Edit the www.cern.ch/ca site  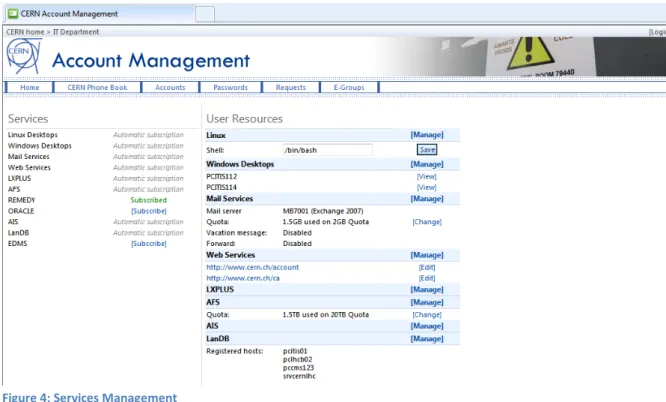(x=427, y=278)
